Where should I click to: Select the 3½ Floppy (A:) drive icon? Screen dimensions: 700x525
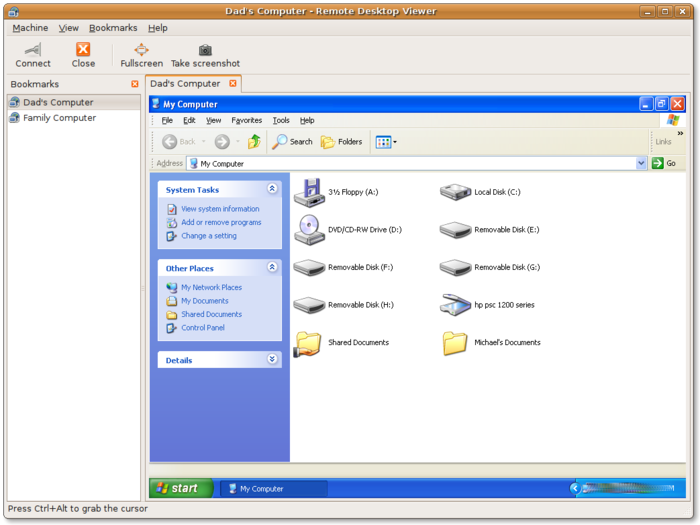point(309,192)
